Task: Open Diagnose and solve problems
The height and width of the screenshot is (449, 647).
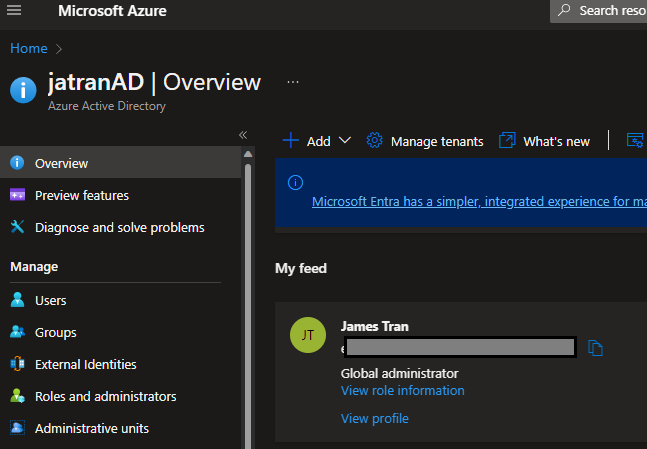Action: click(120, 227)
